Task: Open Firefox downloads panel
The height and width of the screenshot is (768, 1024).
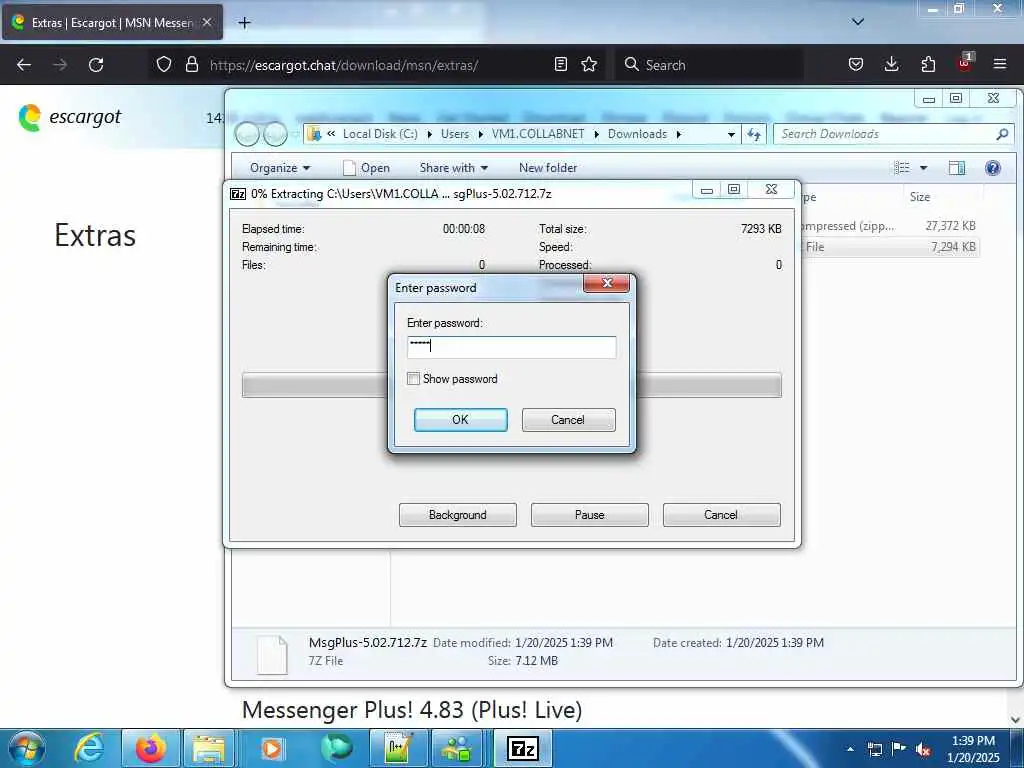Action: [x=891, y=64]
